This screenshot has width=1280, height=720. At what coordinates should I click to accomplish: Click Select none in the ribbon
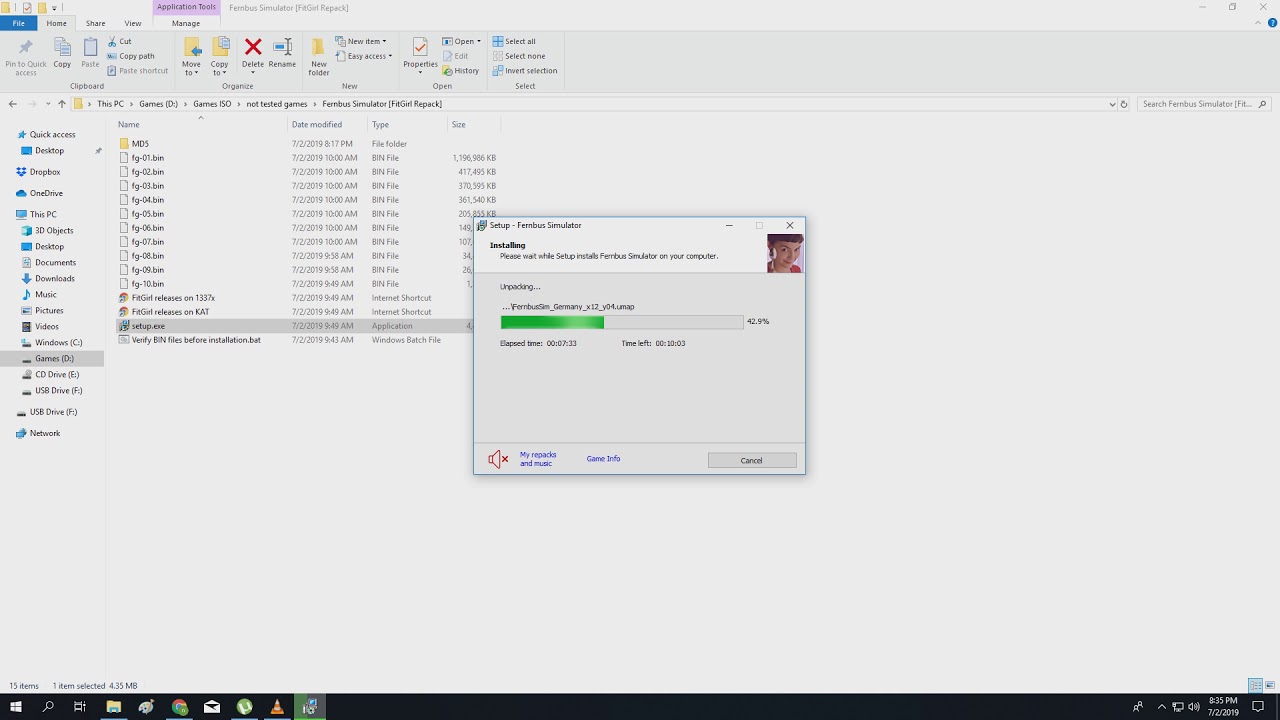tap(519, 56)
